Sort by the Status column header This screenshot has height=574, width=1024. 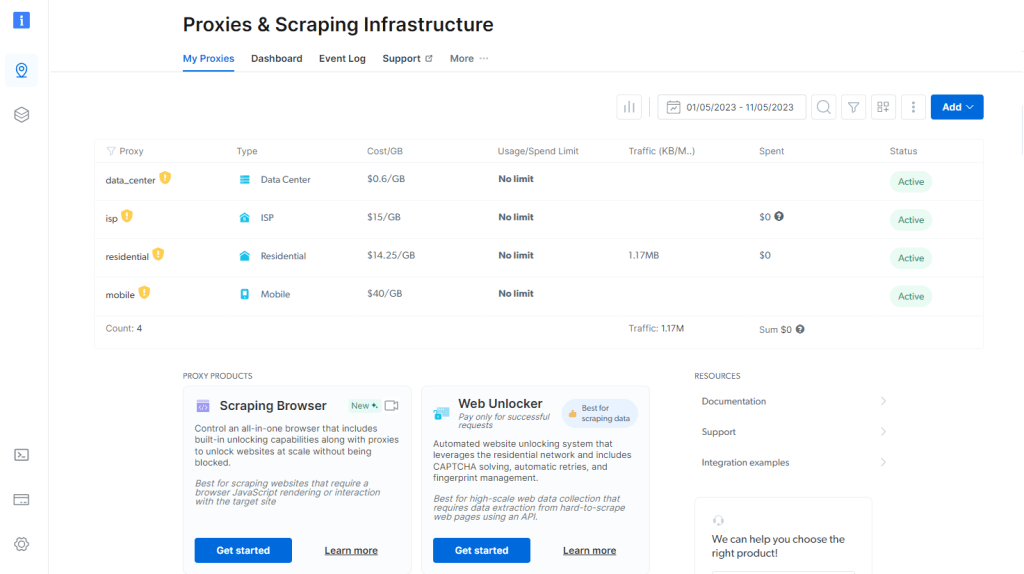(x=903, y=151)
